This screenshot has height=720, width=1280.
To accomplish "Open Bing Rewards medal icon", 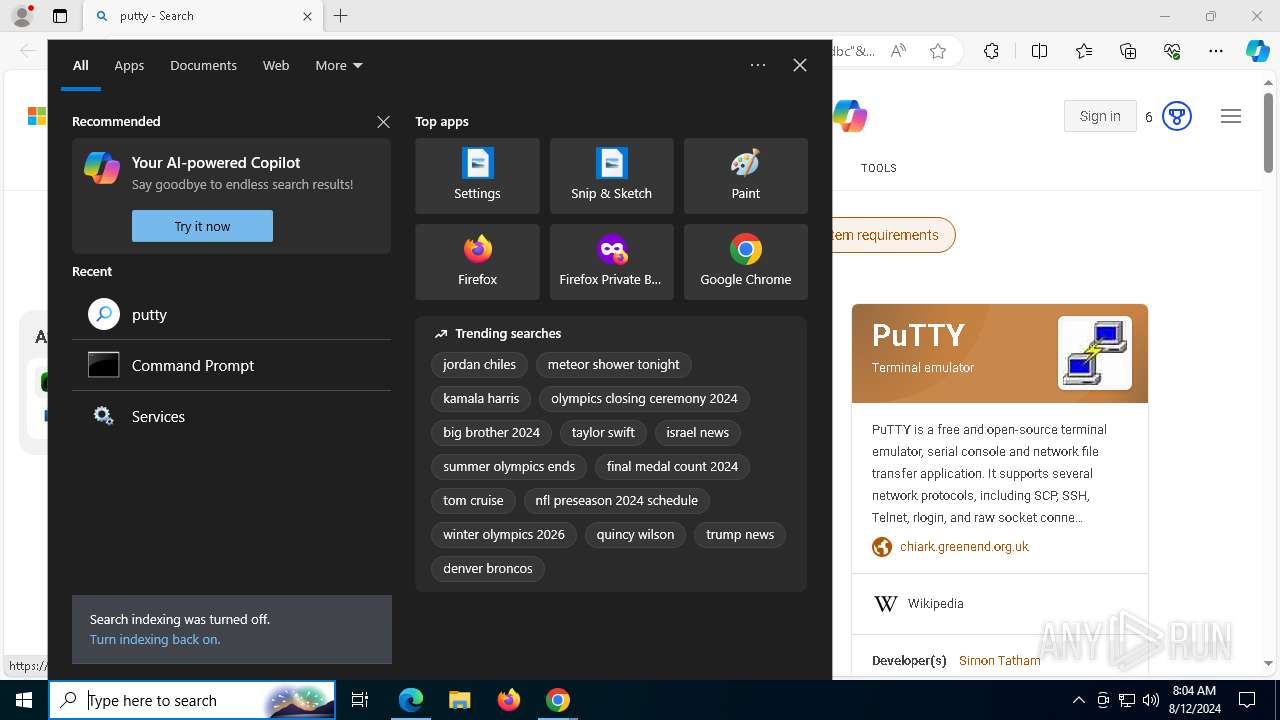I will pos(1177,116).
